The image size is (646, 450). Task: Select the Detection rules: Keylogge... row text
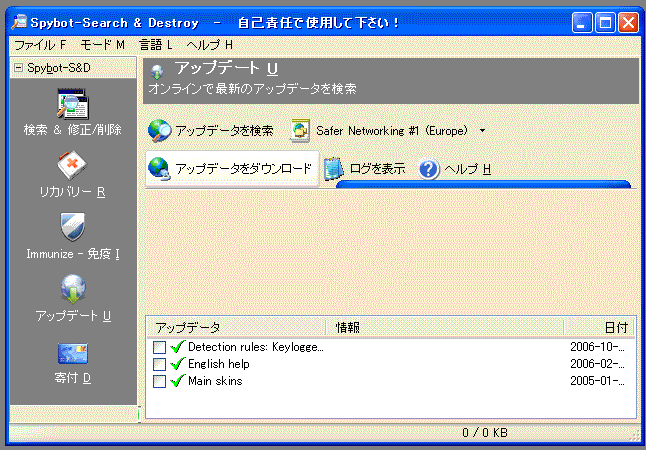pos(256,347)
